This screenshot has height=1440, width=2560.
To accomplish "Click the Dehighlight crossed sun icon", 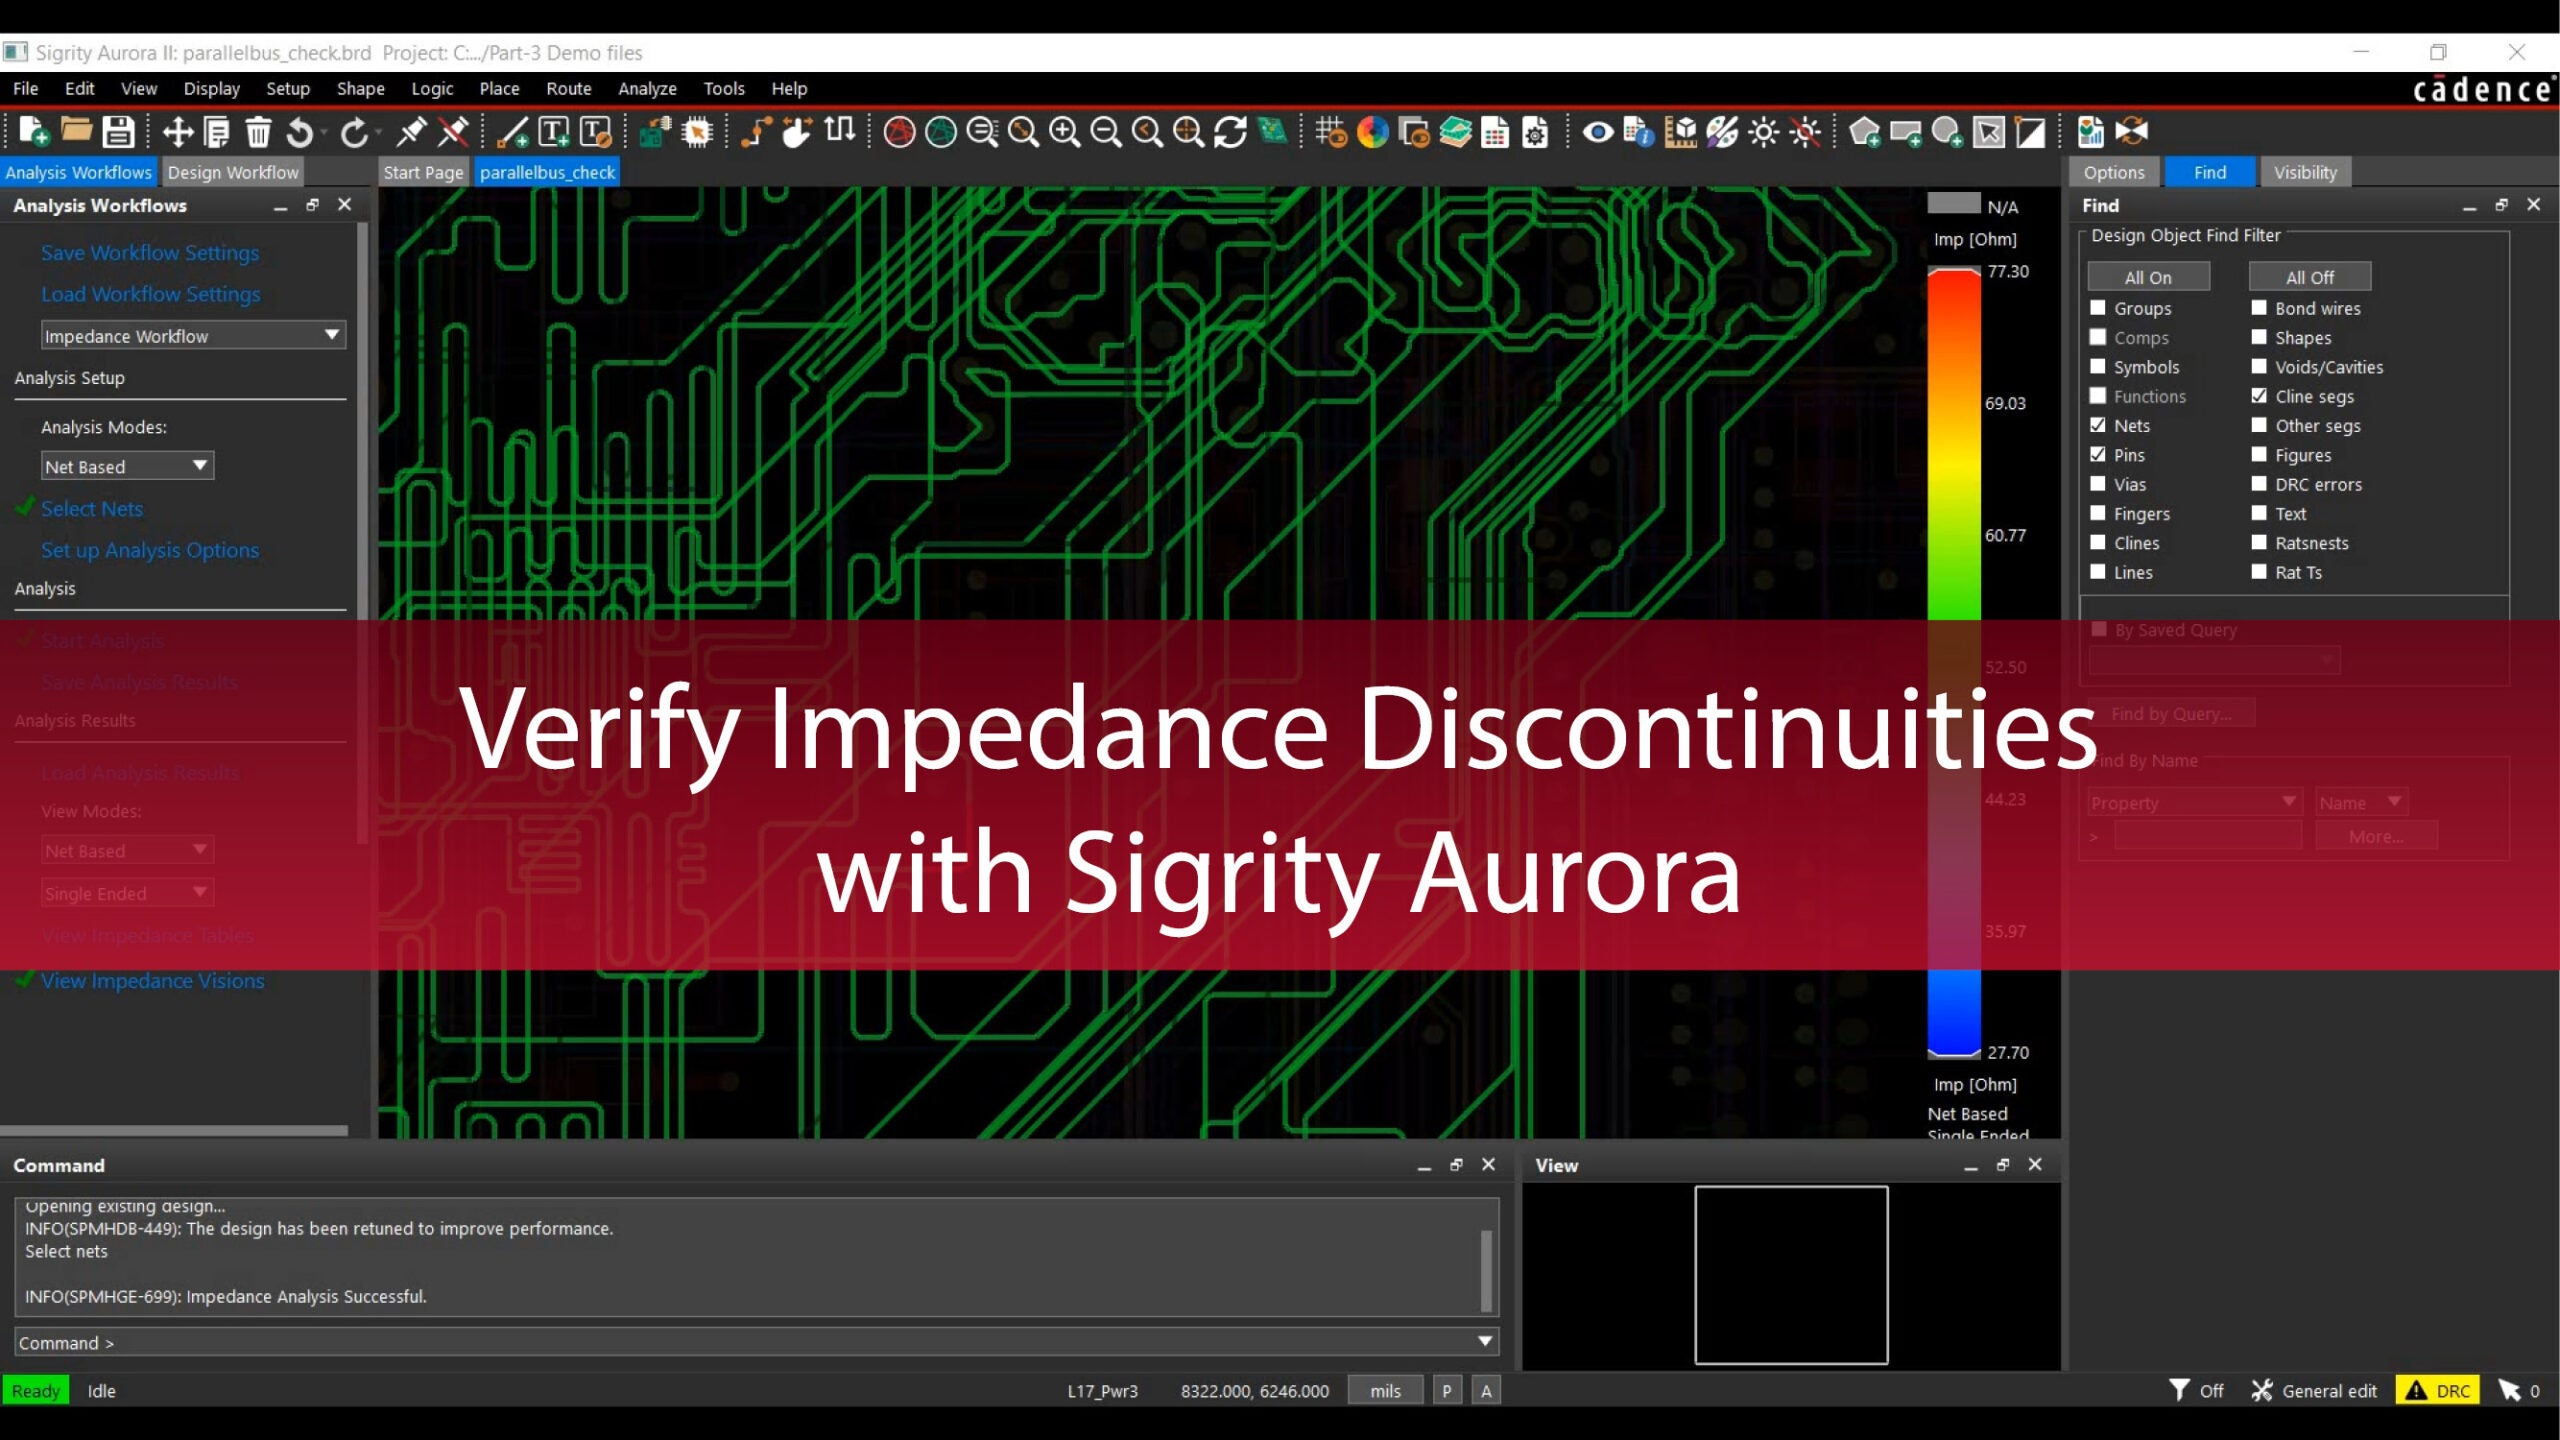I will coord(1805,131).
